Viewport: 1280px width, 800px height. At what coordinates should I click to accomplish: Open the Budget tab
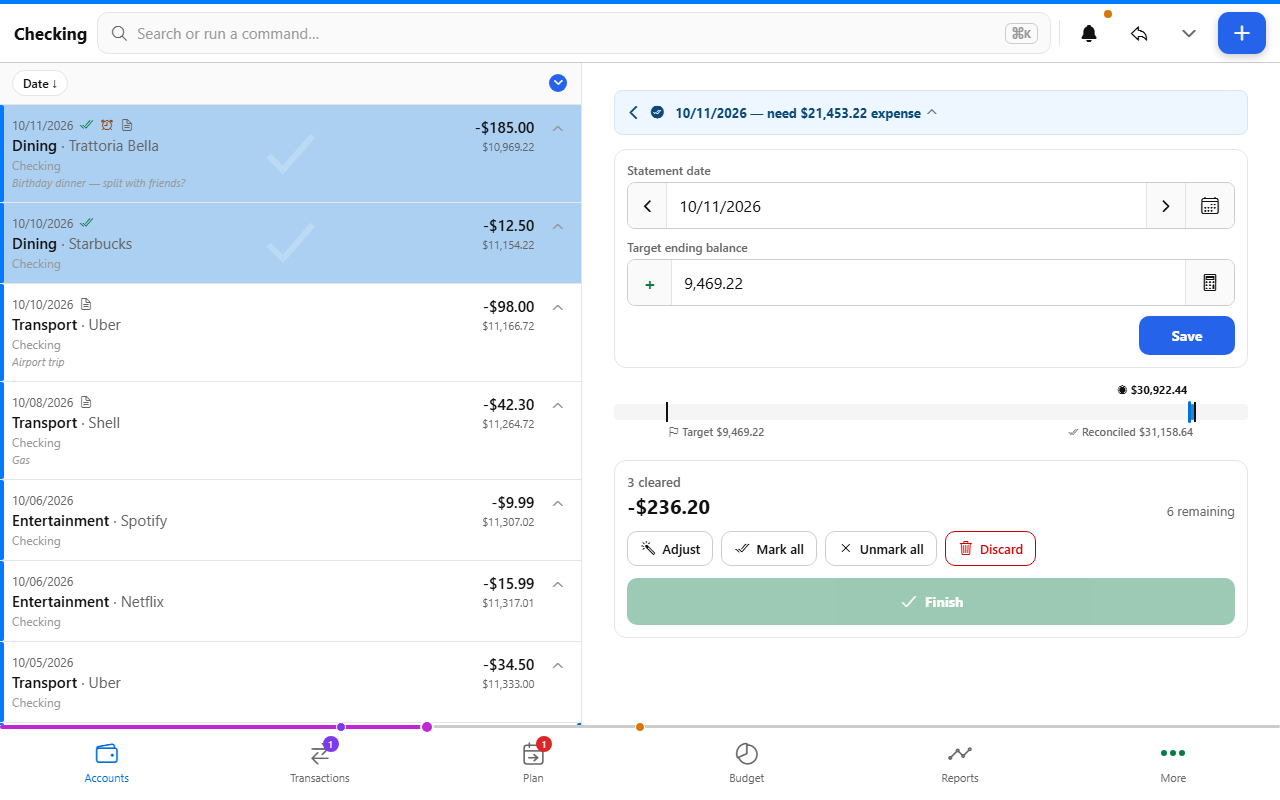click(747, 763)
